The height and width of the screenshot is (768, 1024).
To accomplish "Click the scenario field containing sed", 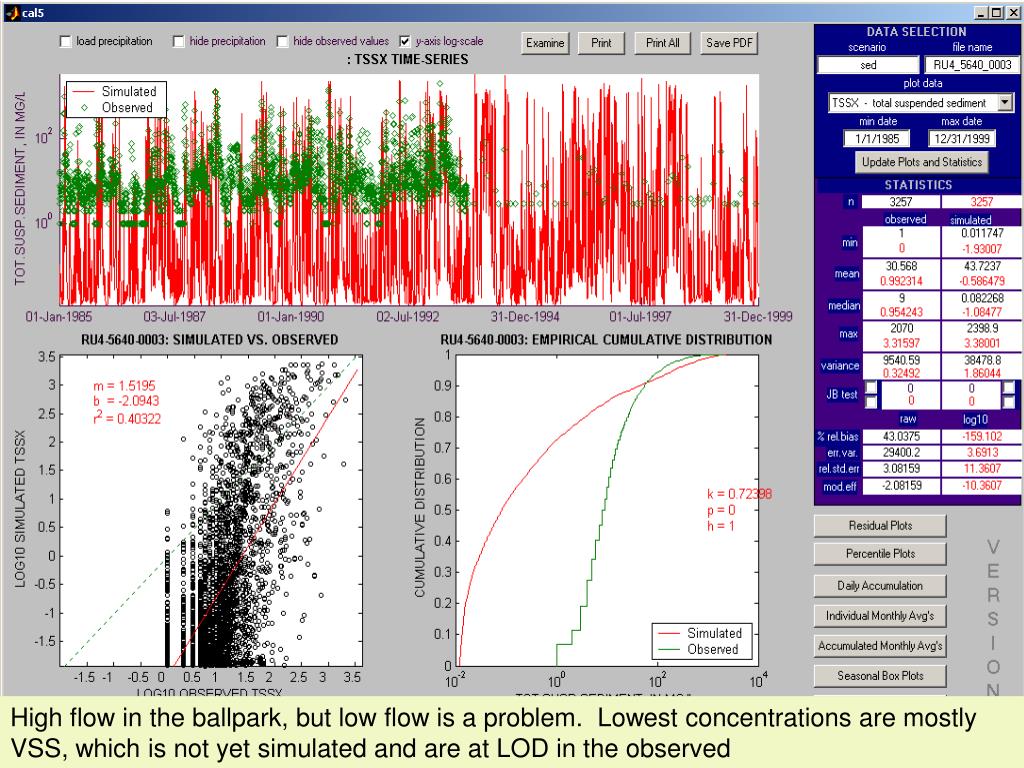I will click(x=868, y=65).
